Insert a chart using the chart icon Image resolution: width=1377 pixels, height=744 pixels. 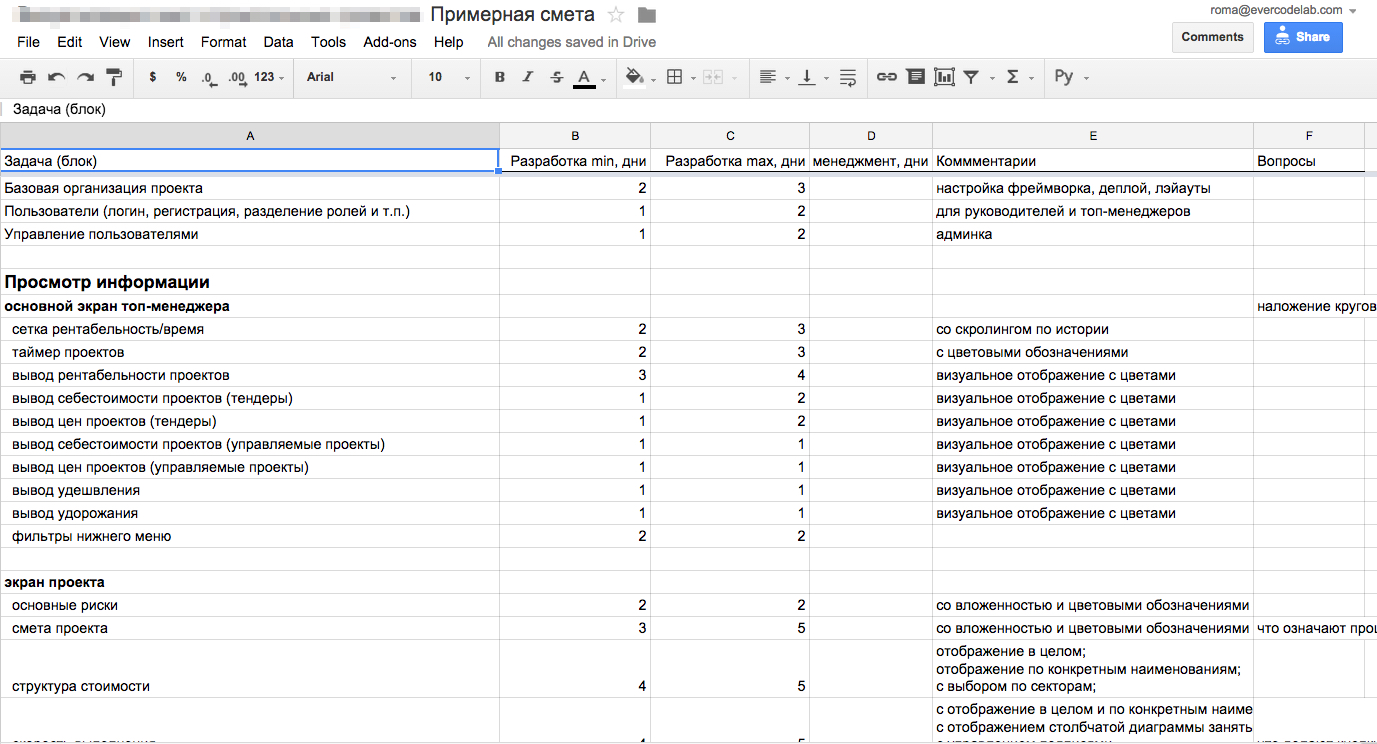pyautogui.click(x=944, y=77)
